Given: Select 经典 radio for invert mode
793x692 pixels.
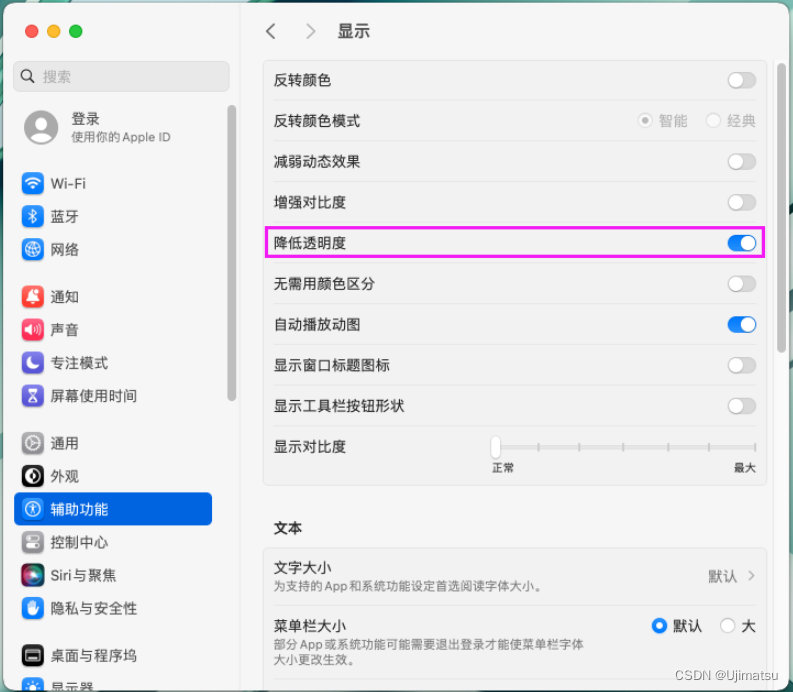Looking at the screenshot, I should pyautogui.click(x=713, y=121).
